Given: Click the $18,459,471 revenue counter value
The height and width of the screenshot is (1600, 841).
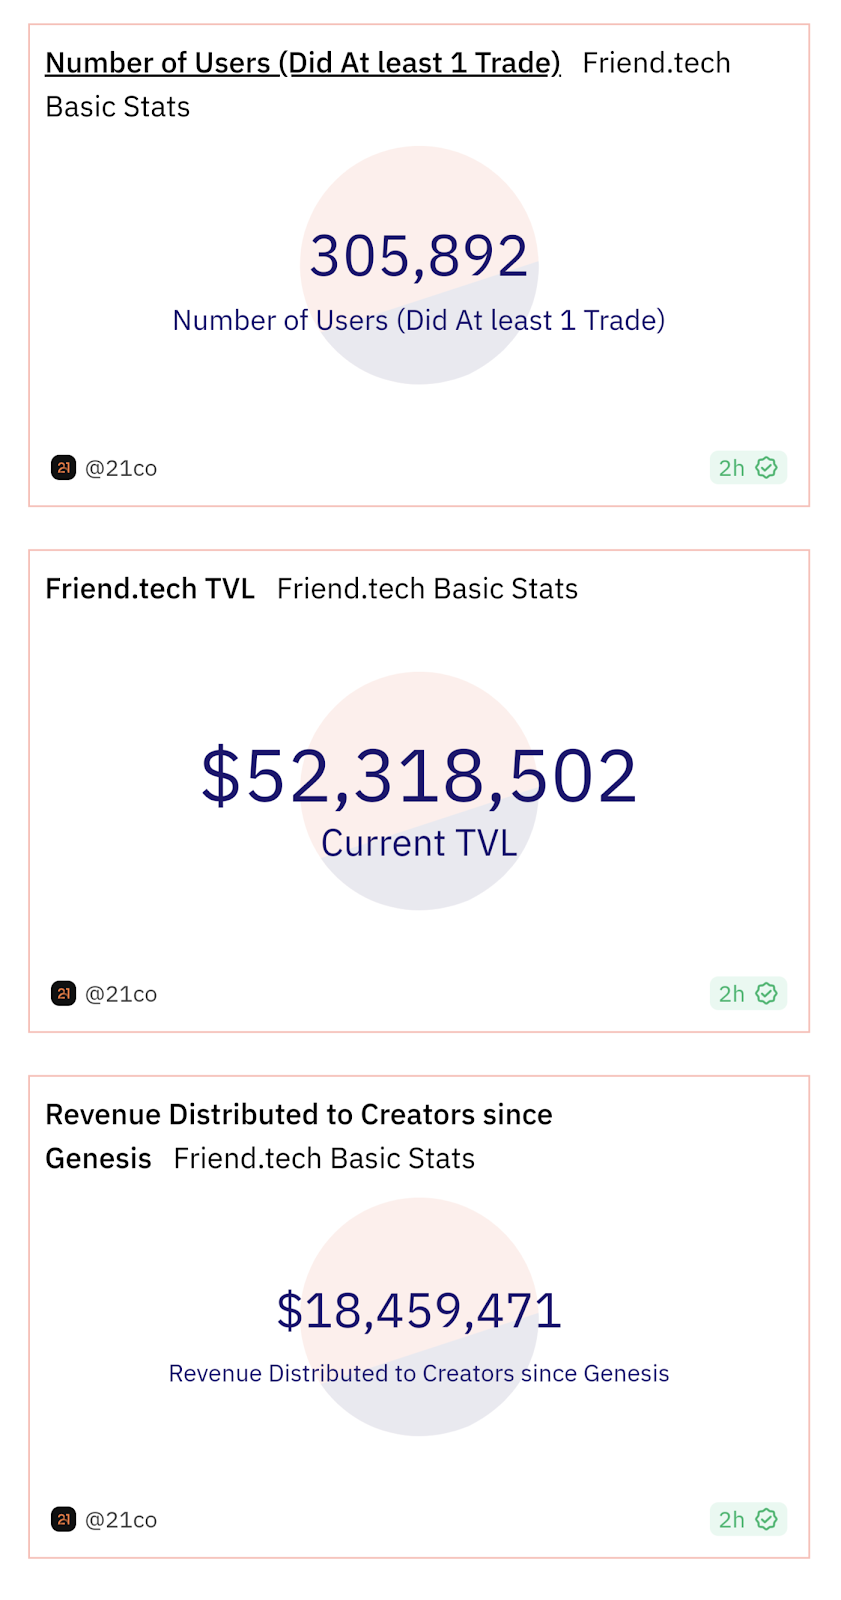Looking at the screenshot, I should coord(419,1310).
